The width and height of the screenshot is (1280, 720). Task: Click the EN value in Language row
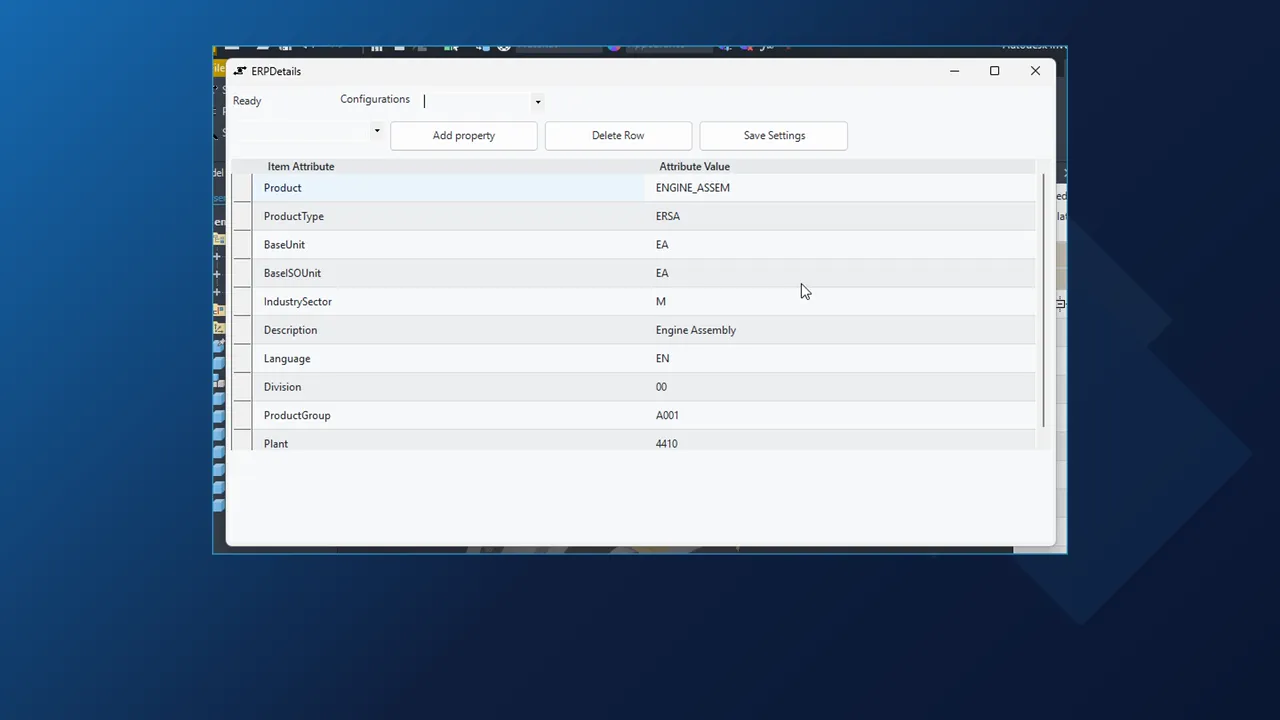[841, 359]
